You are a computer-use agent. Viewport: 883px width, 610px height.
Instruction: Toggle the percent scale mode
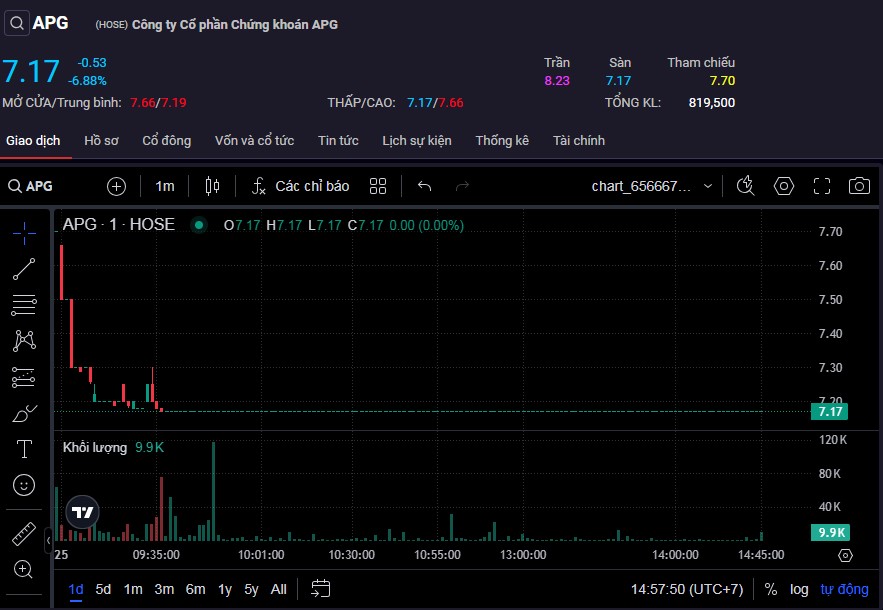771,589
